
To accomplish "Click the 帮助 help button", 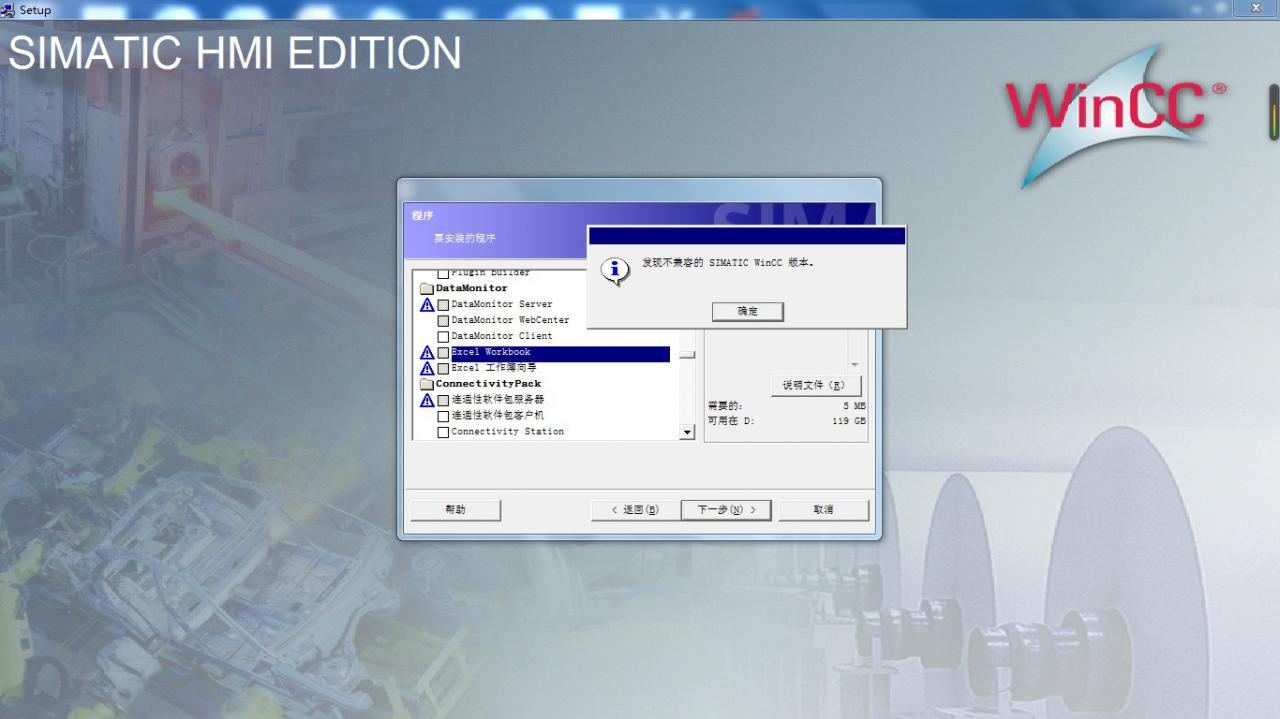I will tap(455, 510).
